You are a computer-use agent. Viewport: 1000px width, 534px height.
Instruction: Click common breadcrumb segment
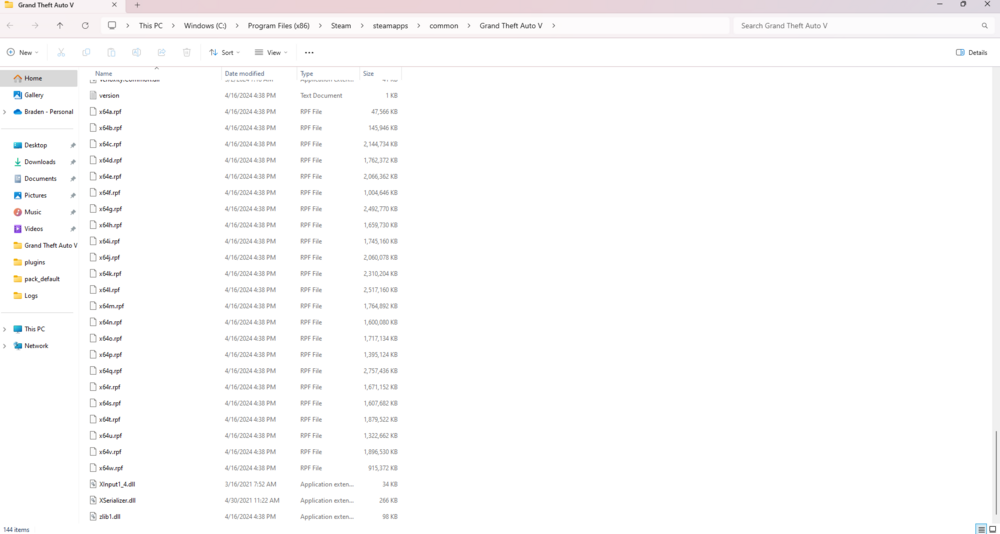pos(443,26)
